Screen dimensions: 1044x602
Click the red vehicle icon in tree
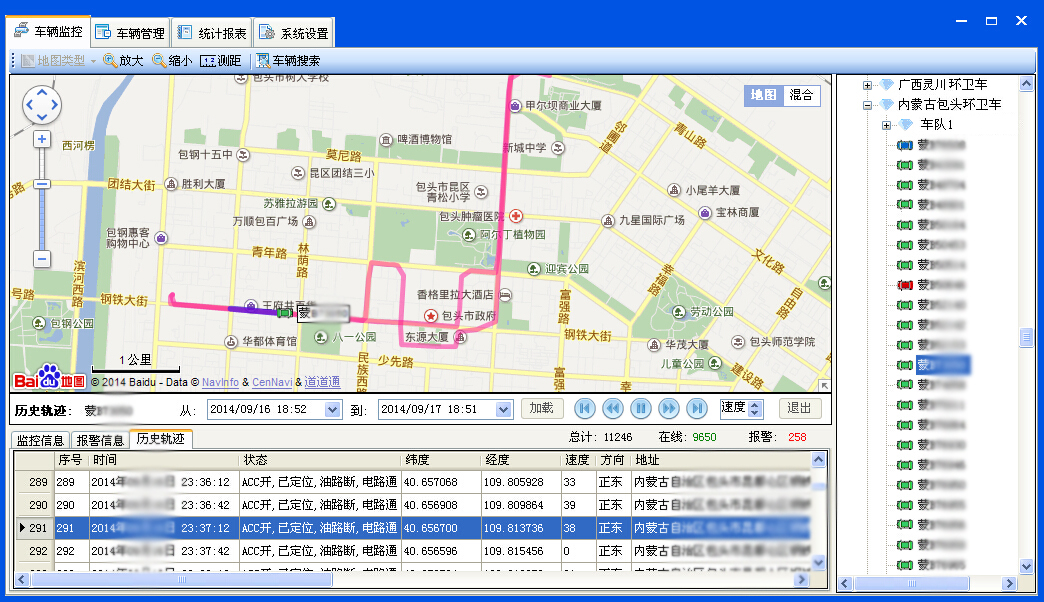point(905,285)
